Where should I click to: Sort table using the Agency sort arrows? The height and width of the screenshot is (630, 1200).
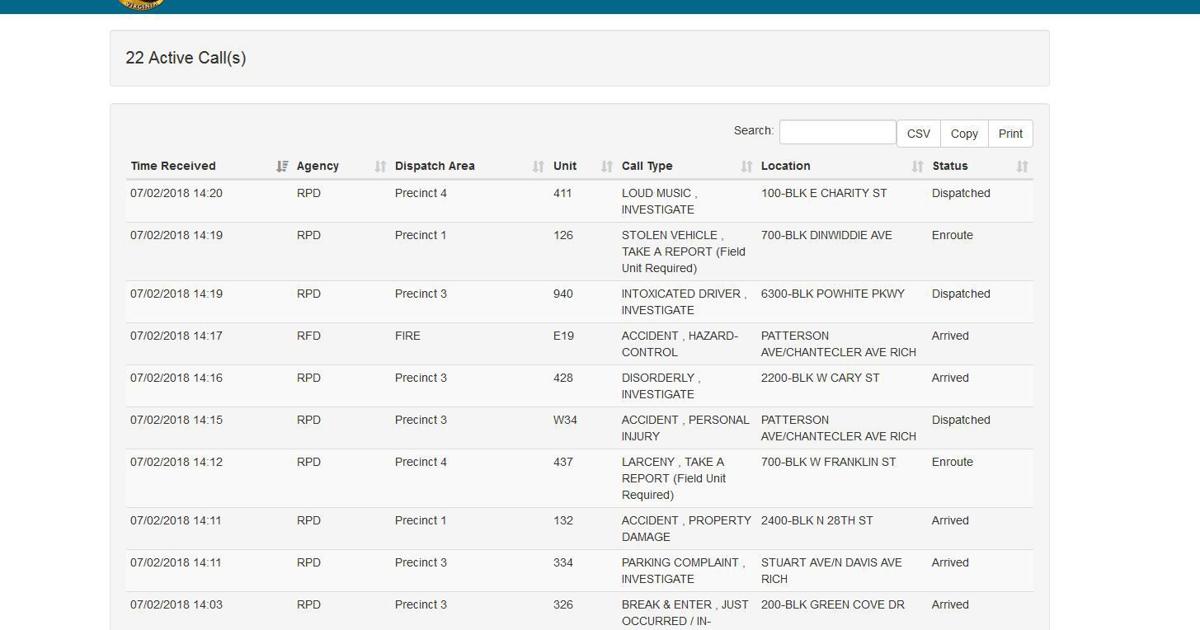point(380,166)
